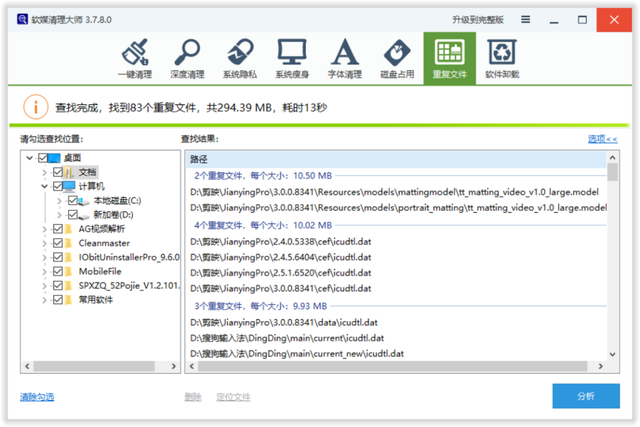Image resolution: width=640 pixels, height=427 pixels.
Task: Open 深度清理 magnifier tool
Action: 187,58
